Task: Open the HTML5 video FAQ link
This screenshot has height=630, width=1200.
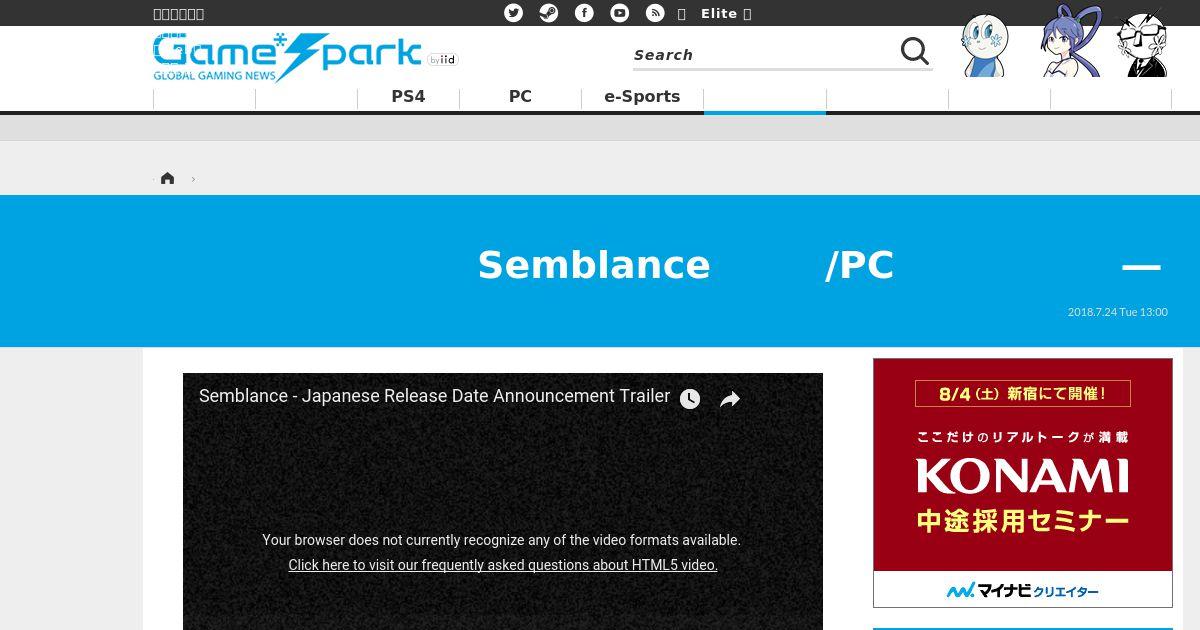Action: (503, 565)
